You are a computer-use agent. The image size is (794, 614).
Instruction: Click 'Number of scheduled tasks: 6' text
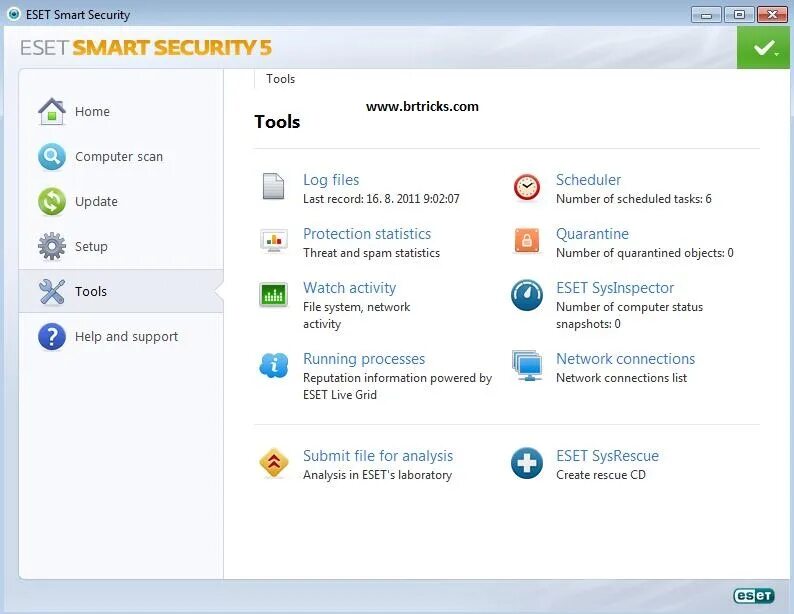coord(633,199)
